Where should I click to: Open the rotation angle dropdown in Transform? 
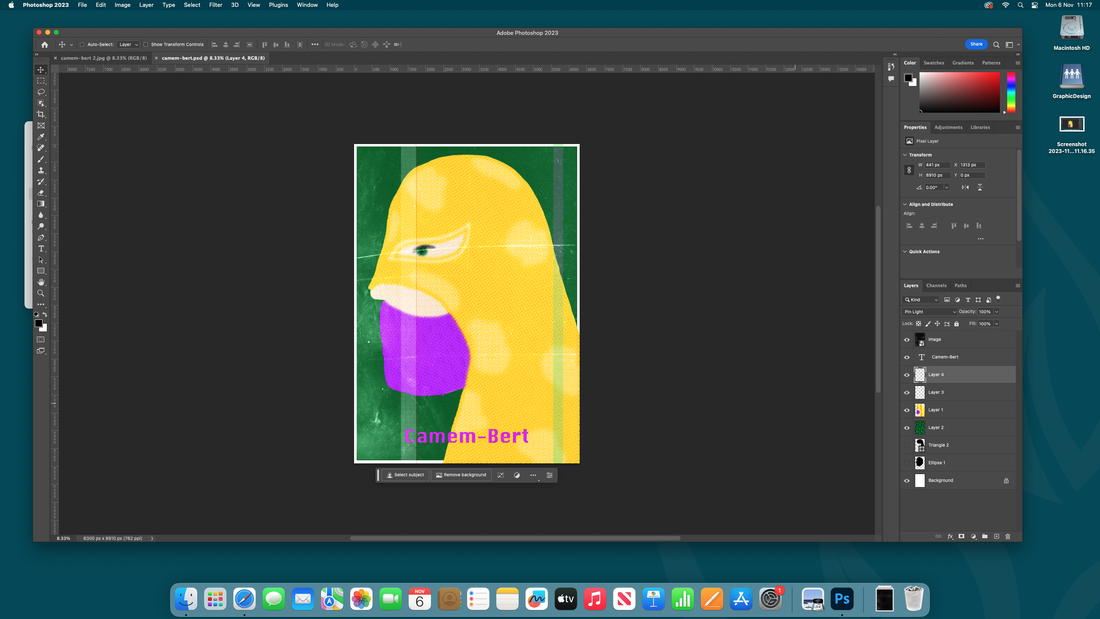point(946,187)
